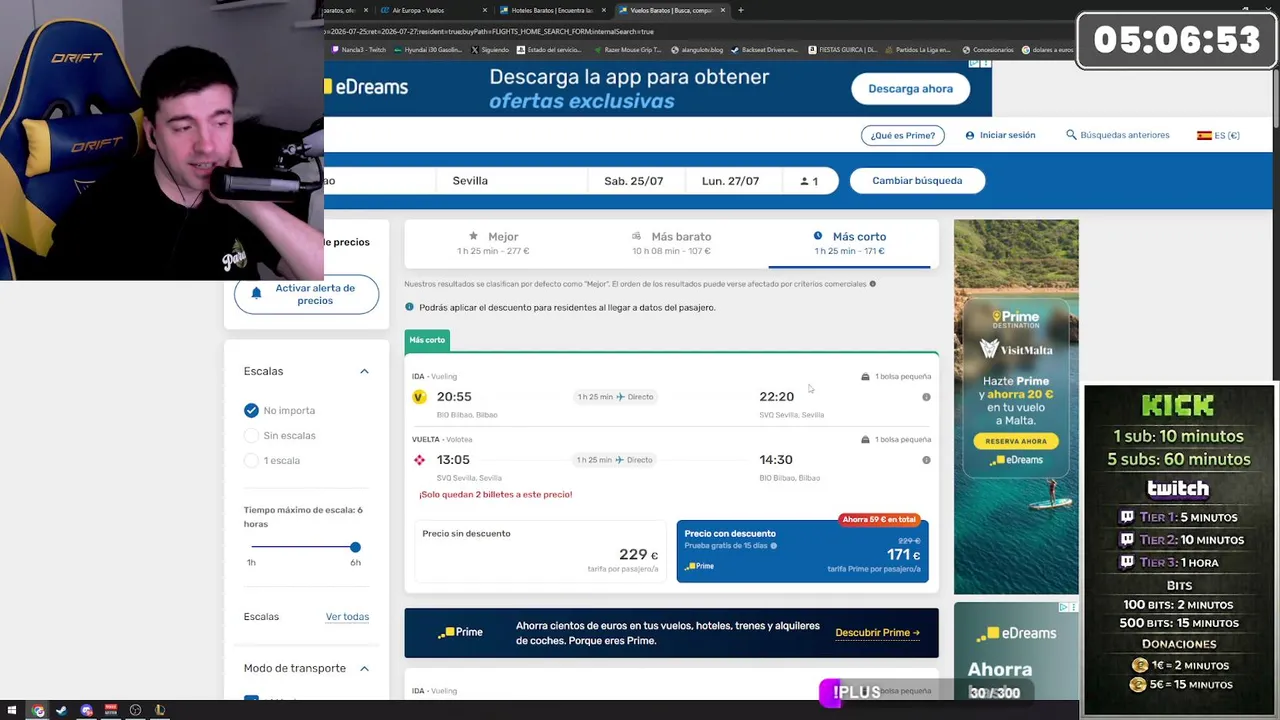Image resolution: width=1280 pixels, height=720 pixels.
Task: Open Steam from the taskbar
Action: (x=61, y=711)
